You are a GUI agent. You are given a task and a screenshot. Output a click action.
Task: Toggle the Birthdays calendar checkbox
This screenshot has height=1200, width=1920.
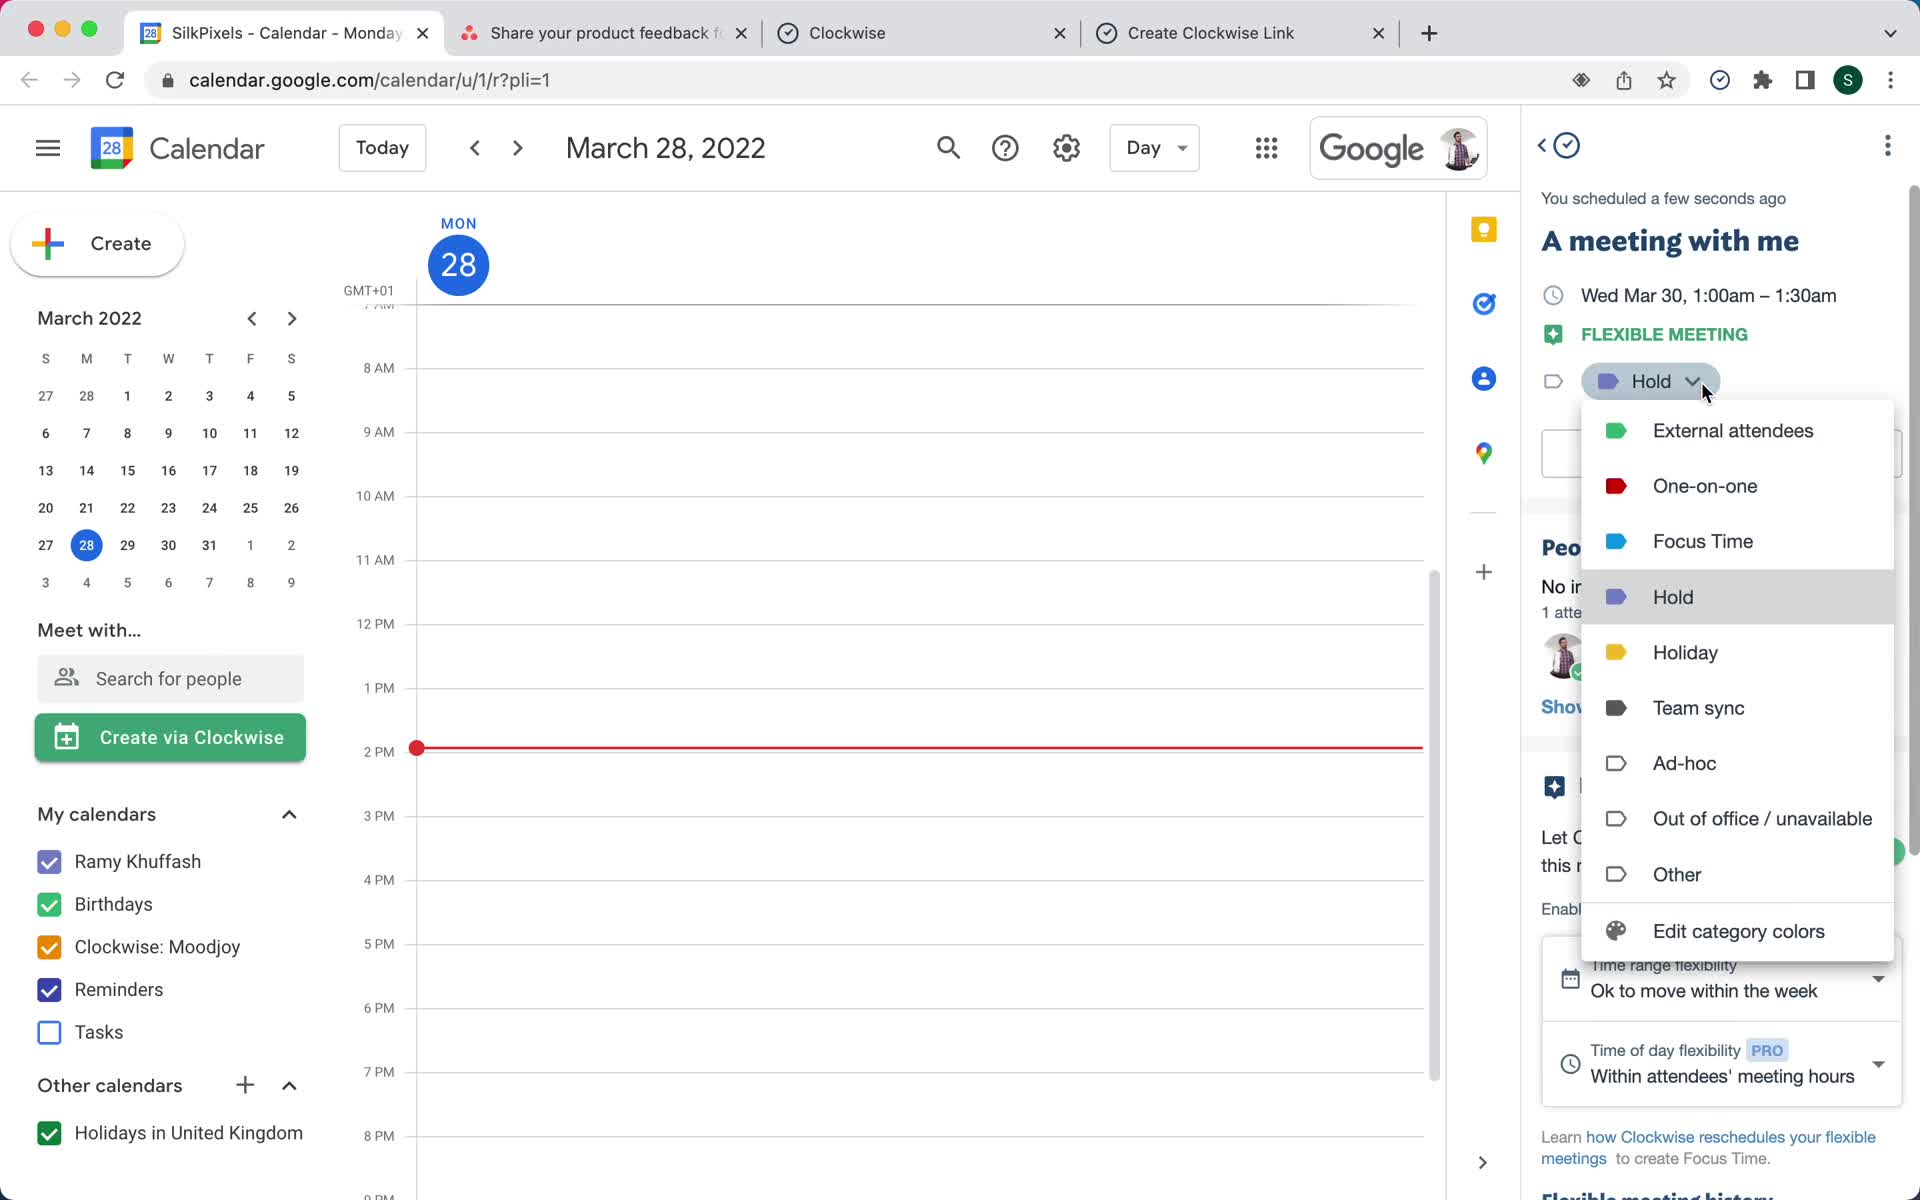pos(48,903)
